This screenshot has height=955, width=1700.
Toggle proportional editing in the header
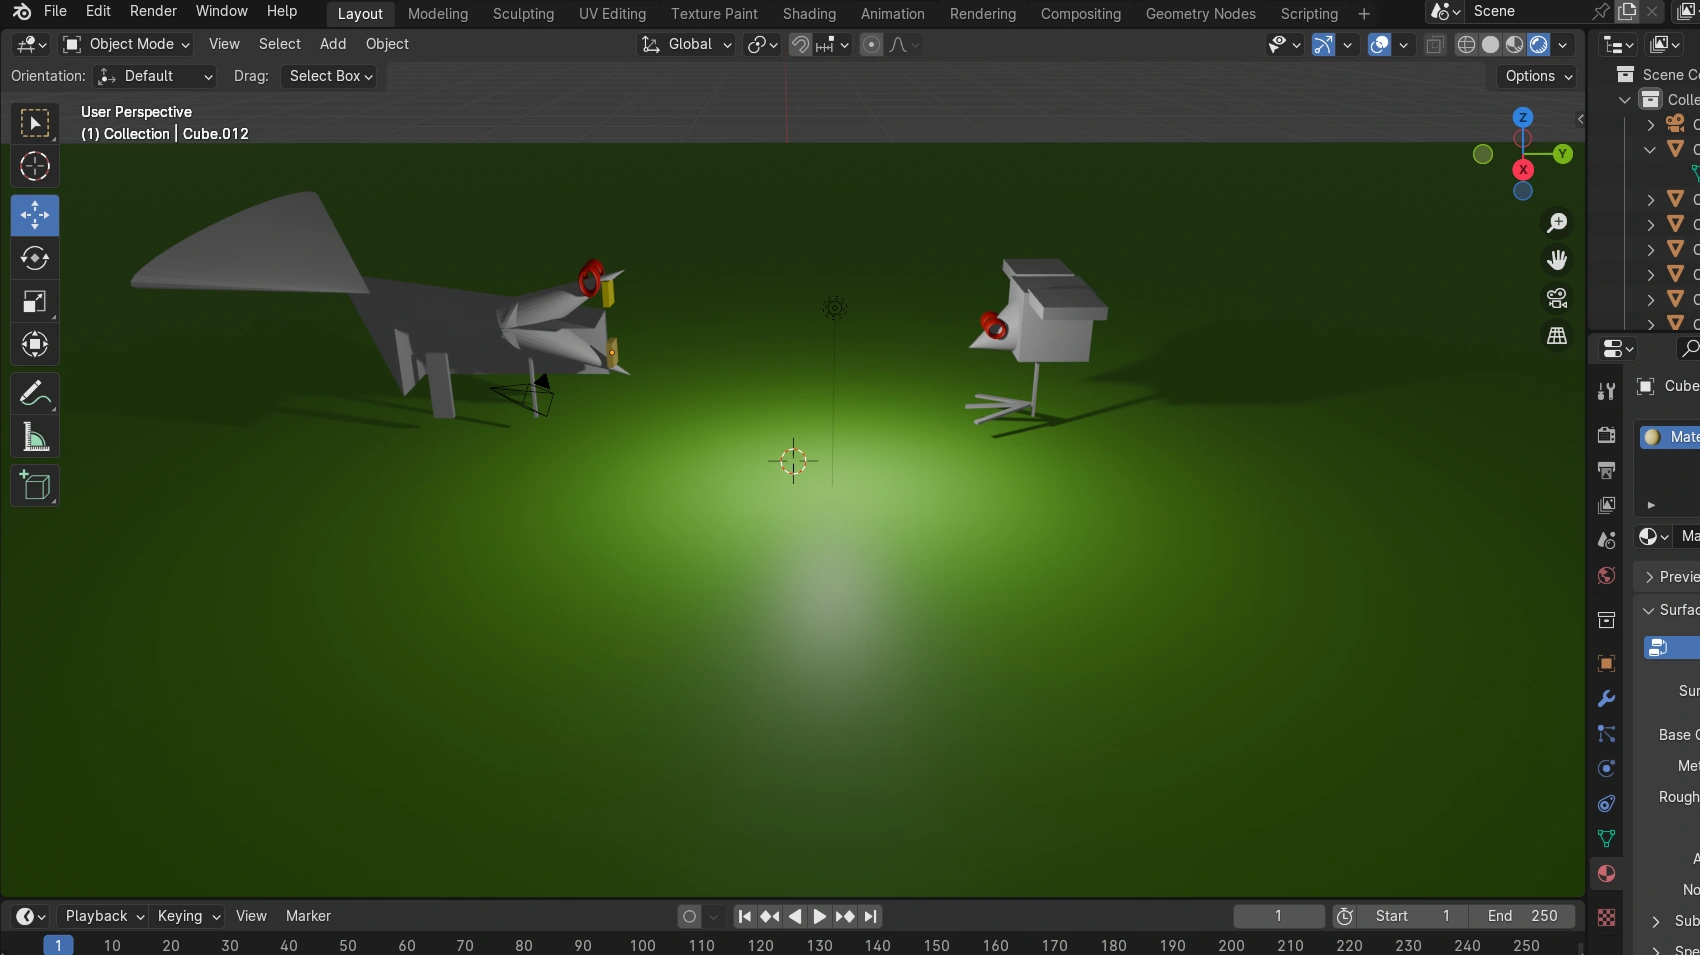tap(871, 45)
